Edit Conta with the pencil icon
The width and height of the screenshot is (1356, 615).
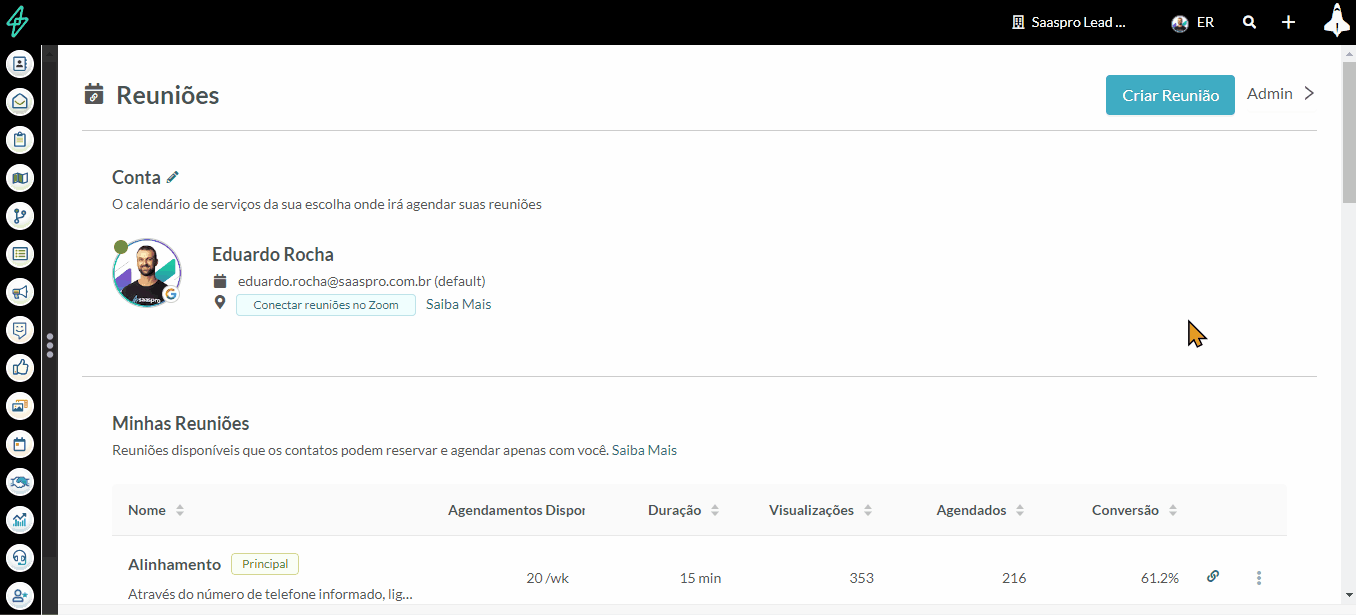(173, 177)
